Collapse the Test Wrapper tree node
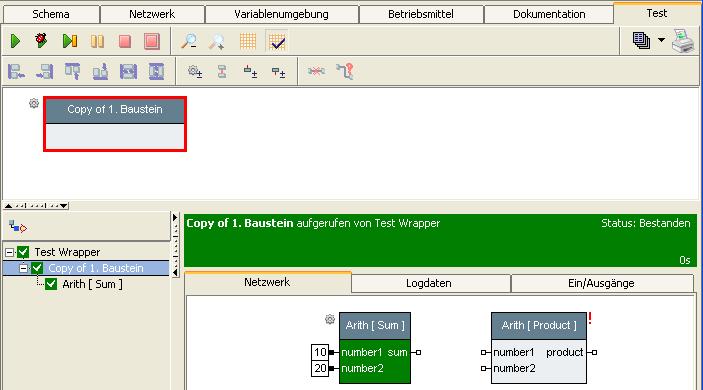The image size is (703, 390). click(x=9, y=252)
